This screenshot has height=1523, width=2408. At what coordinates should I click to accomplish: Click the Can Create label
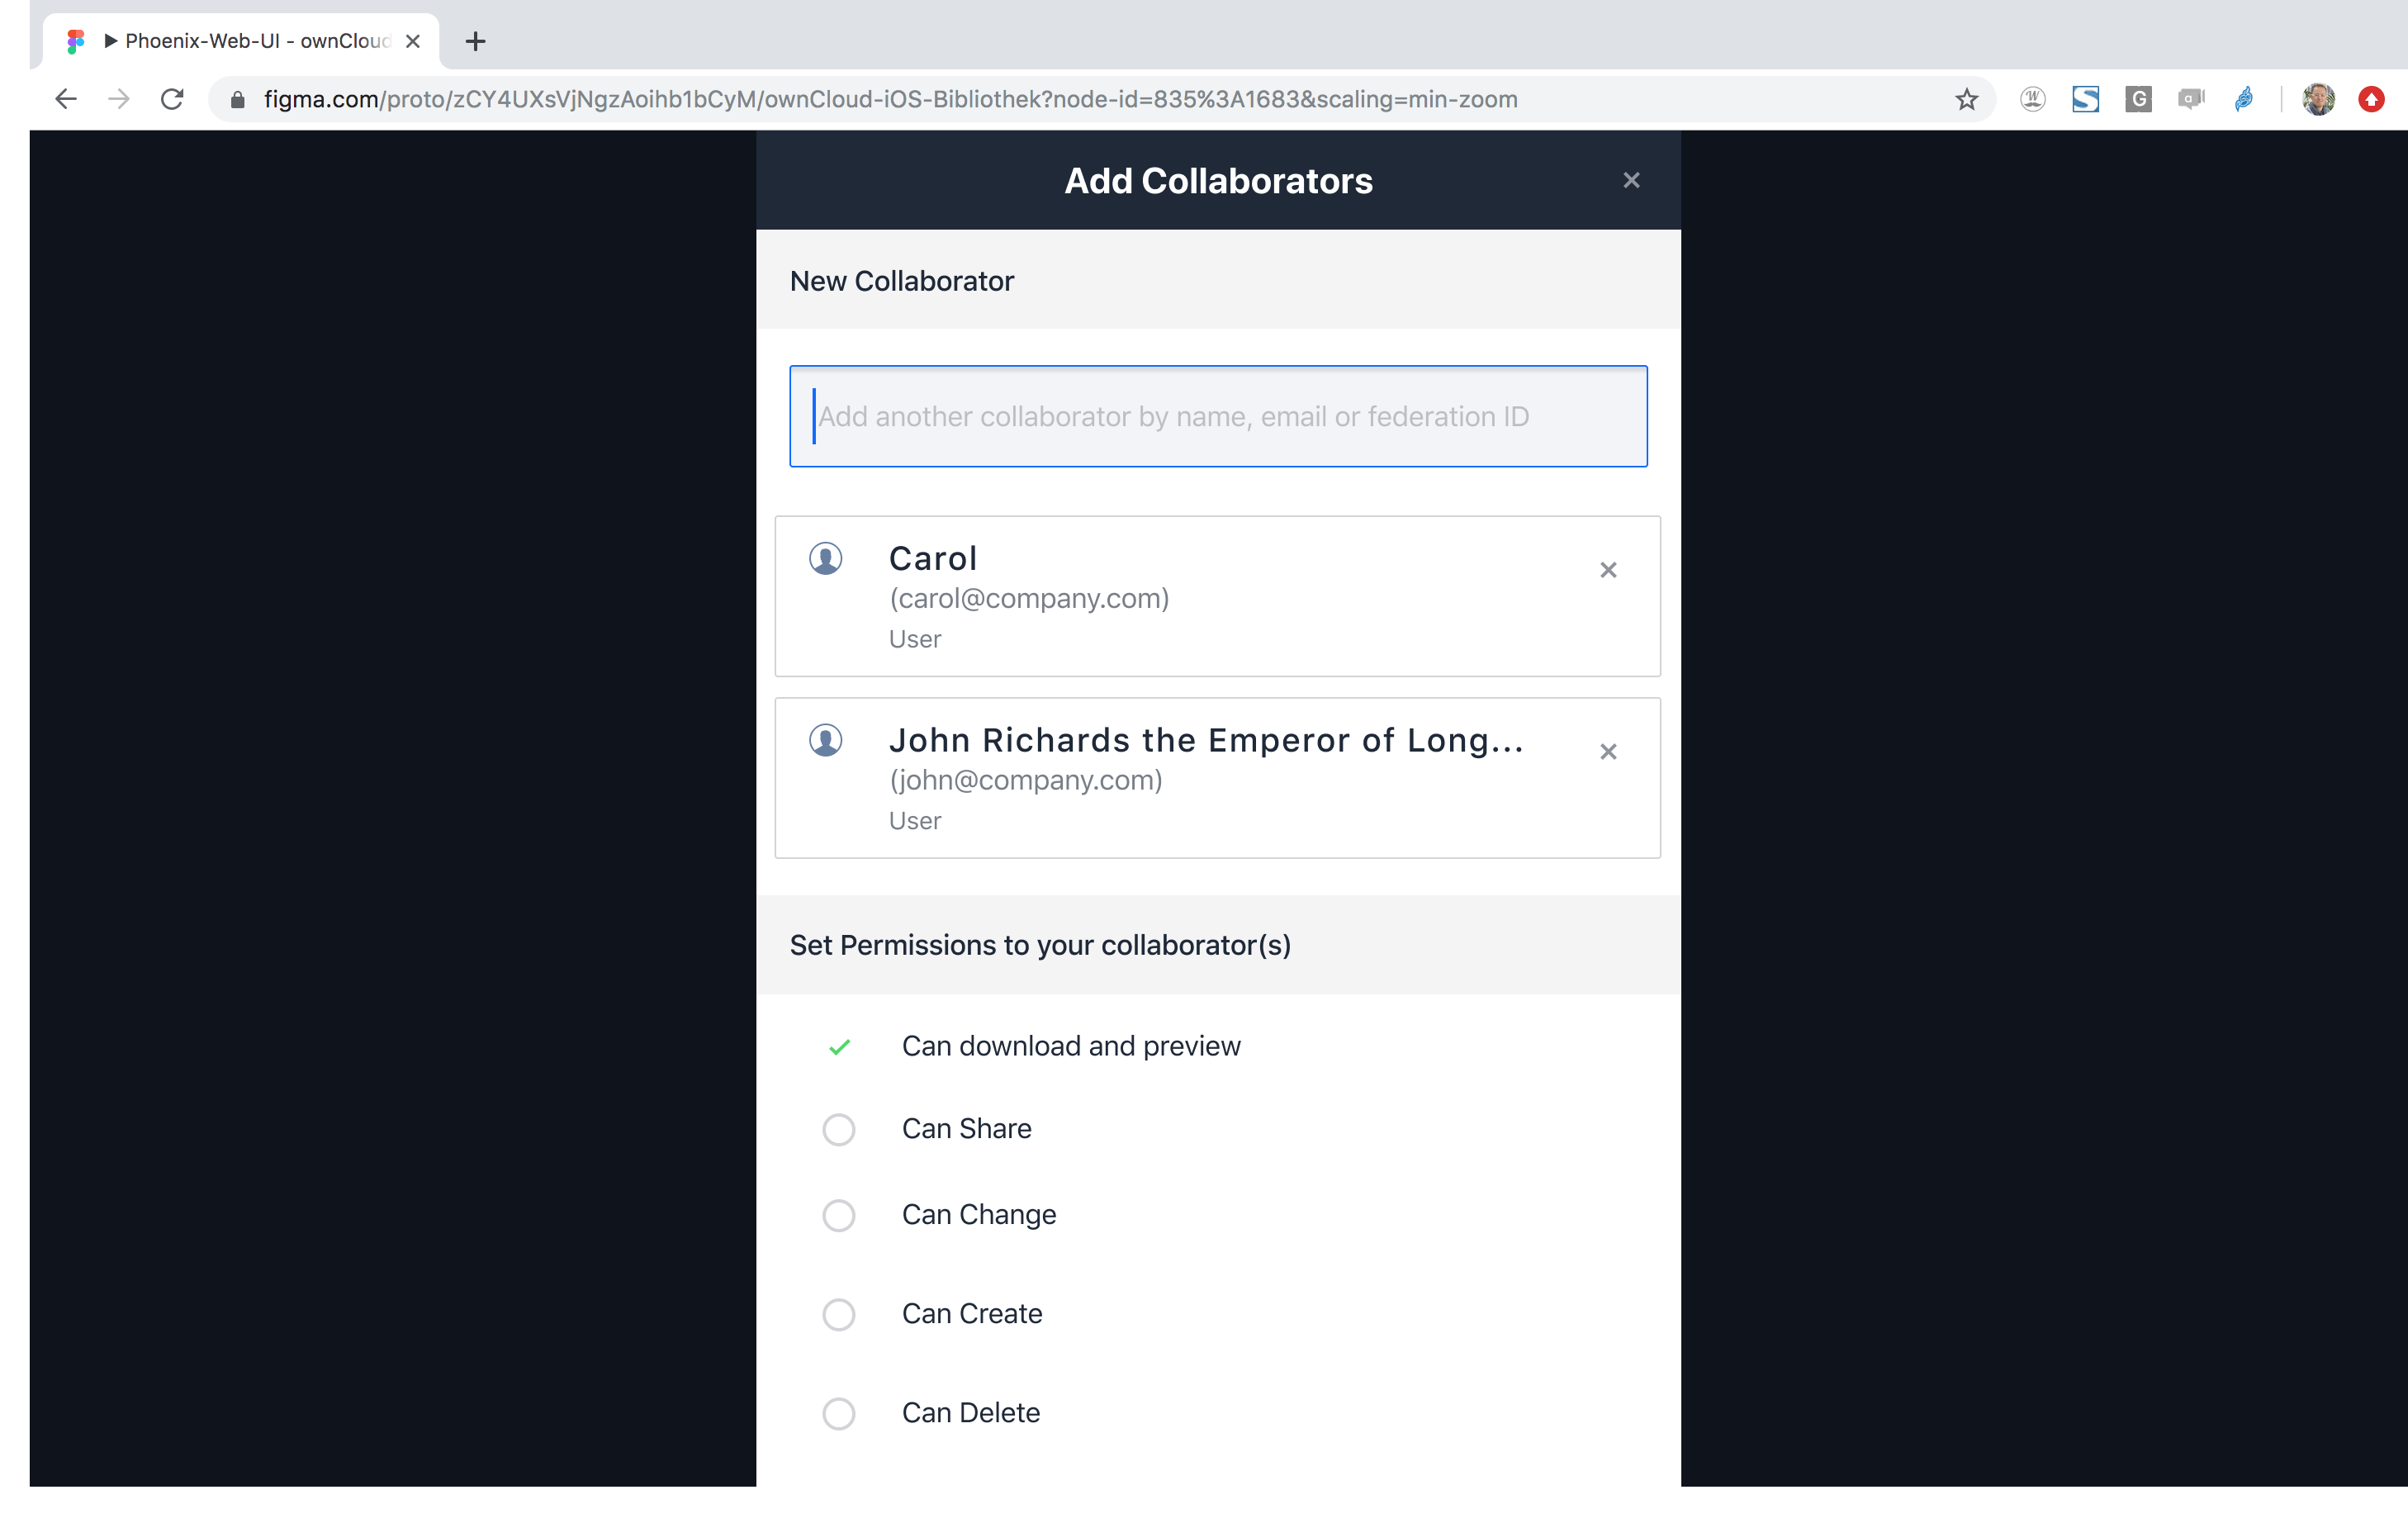click(x=972, y=1314)
